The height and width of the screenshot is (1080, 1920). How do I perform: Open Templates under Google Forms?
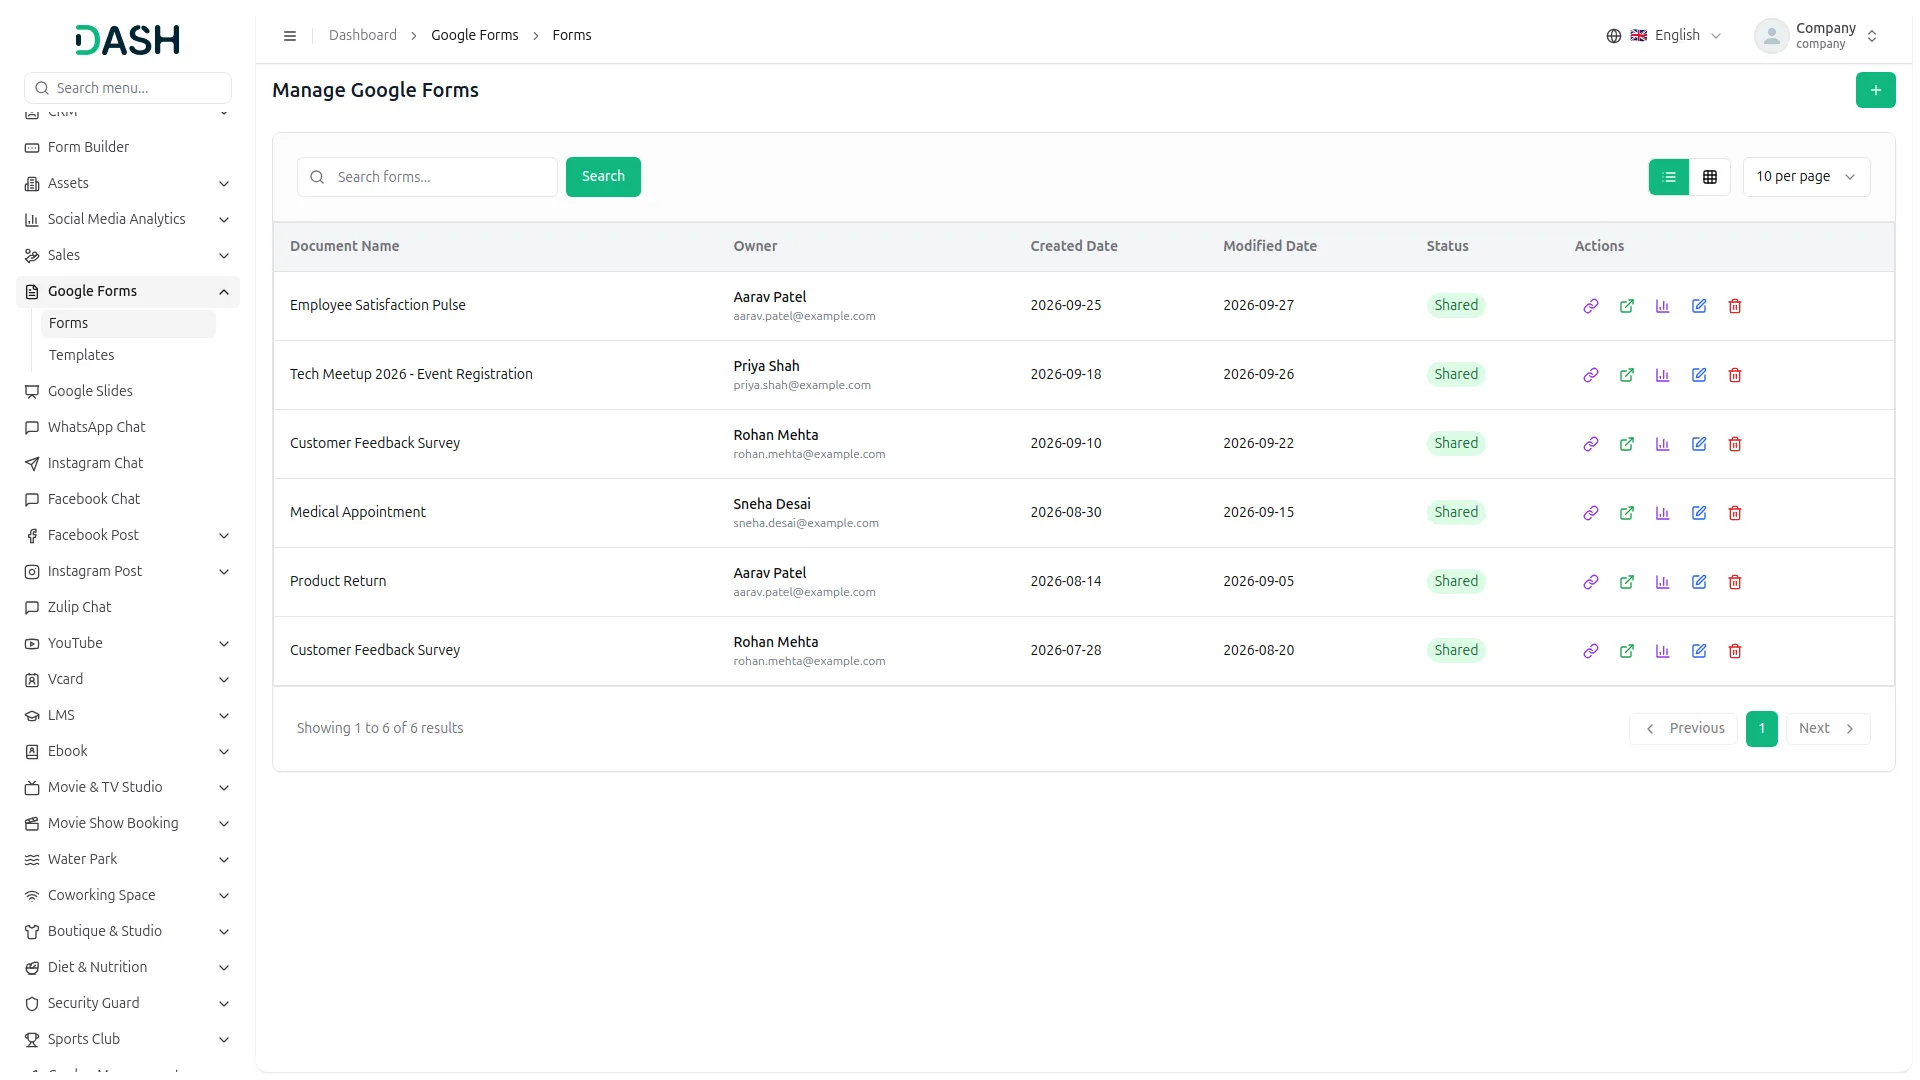coord(128,356)
